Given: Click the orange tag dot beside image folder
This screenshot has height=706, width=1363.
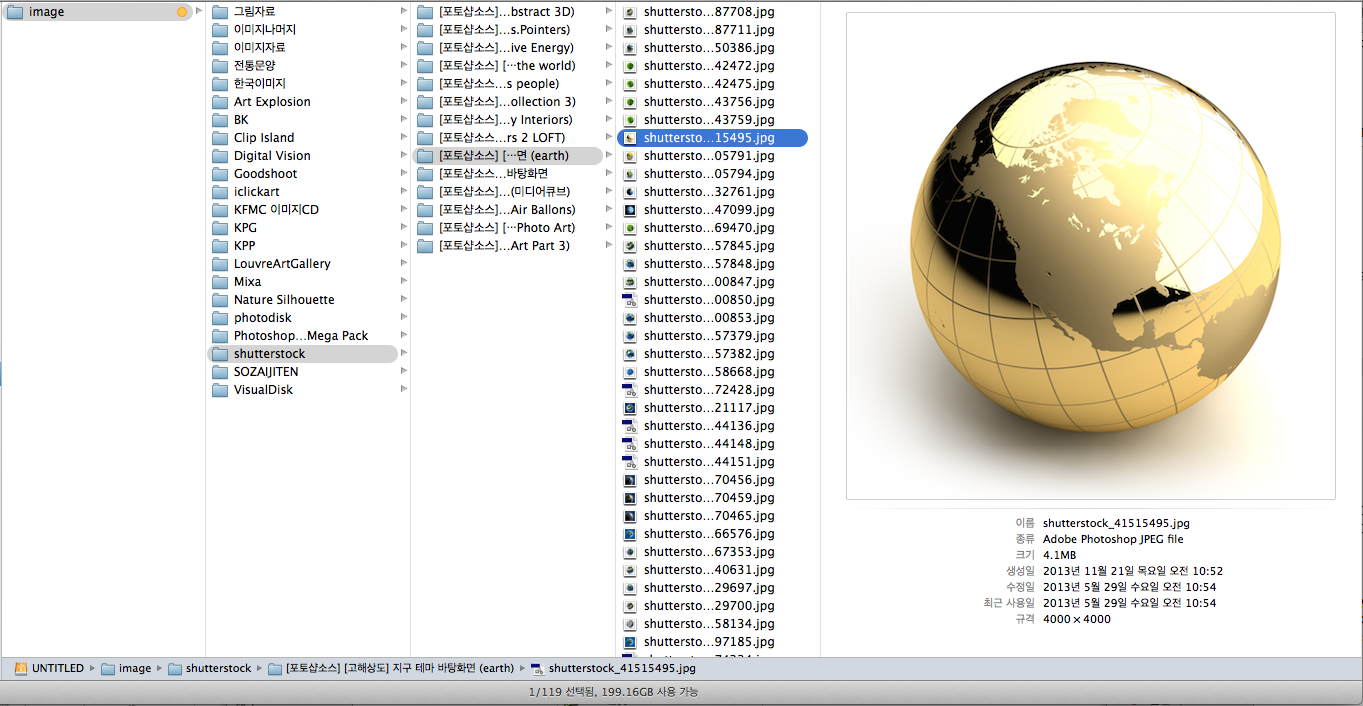Looking at the screenshot, I should [x=182, y=12].
